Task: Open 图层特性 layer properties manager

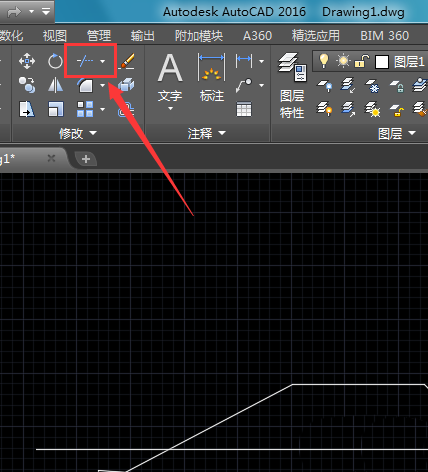Action: coord(292,86)
